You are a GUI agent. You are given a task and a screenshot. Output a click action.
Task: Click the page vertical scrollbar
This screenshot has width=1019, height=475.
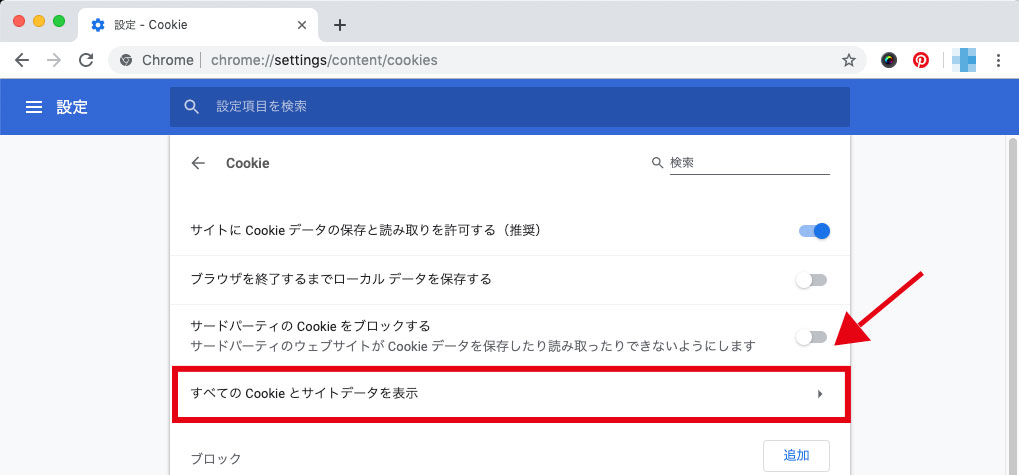(x=1013, y=305)
